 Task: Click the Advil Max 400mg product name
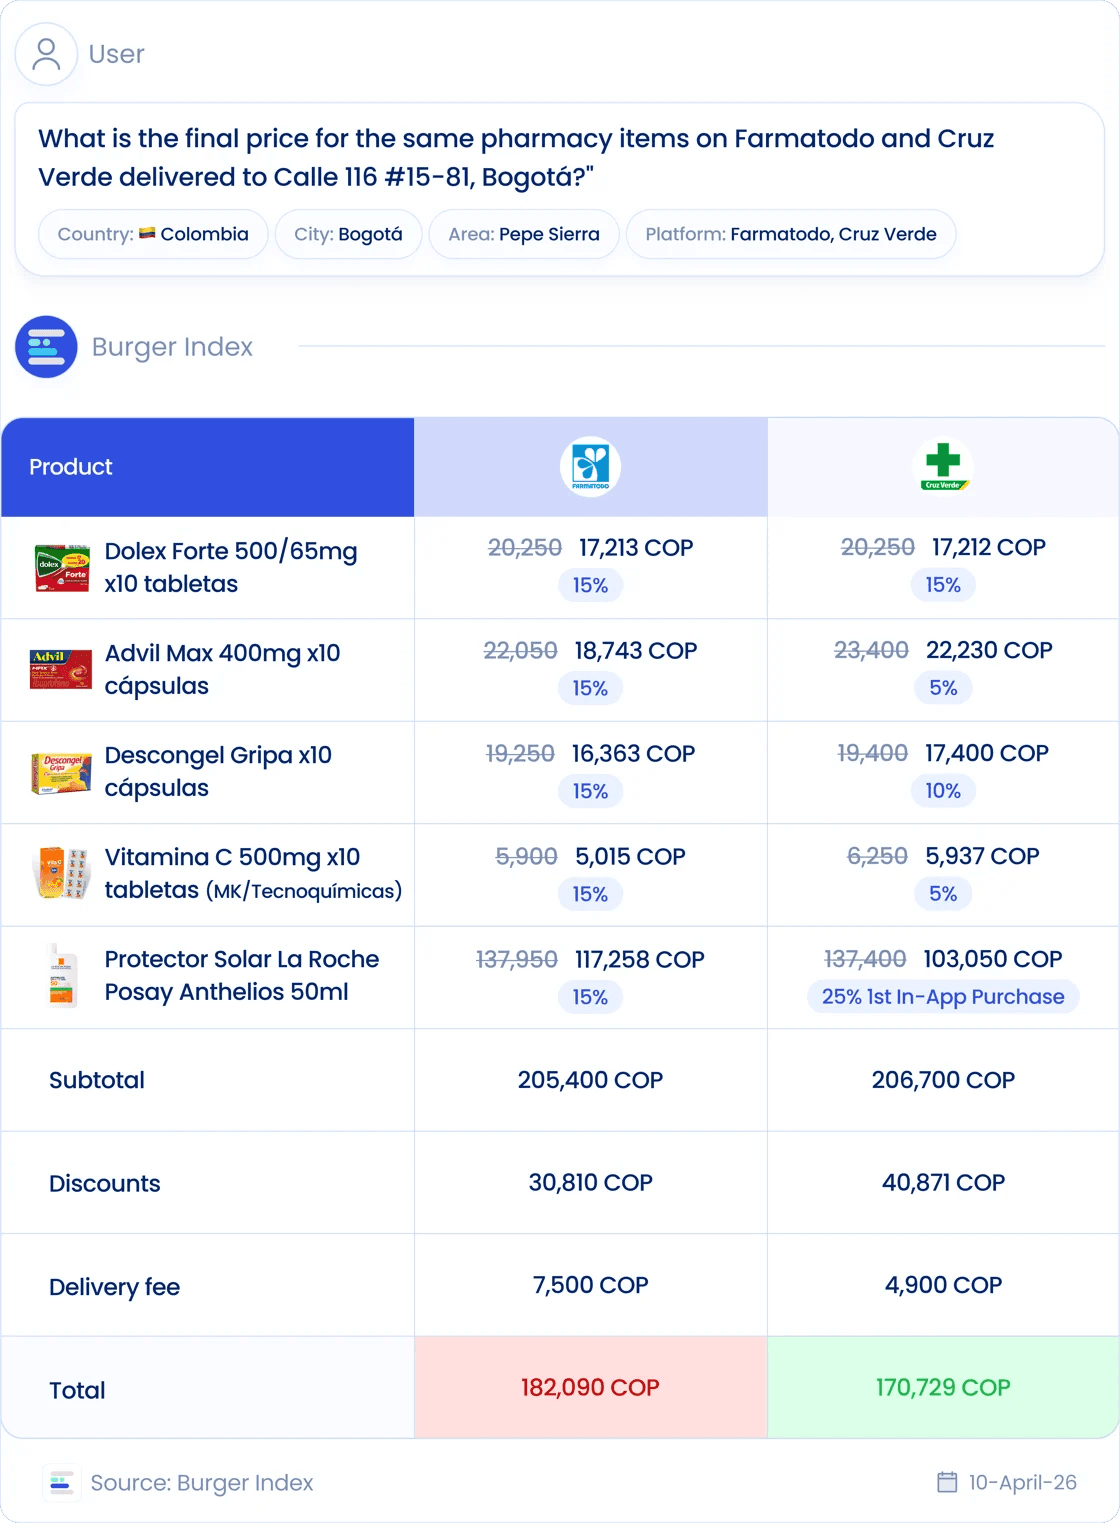(222, 669)
